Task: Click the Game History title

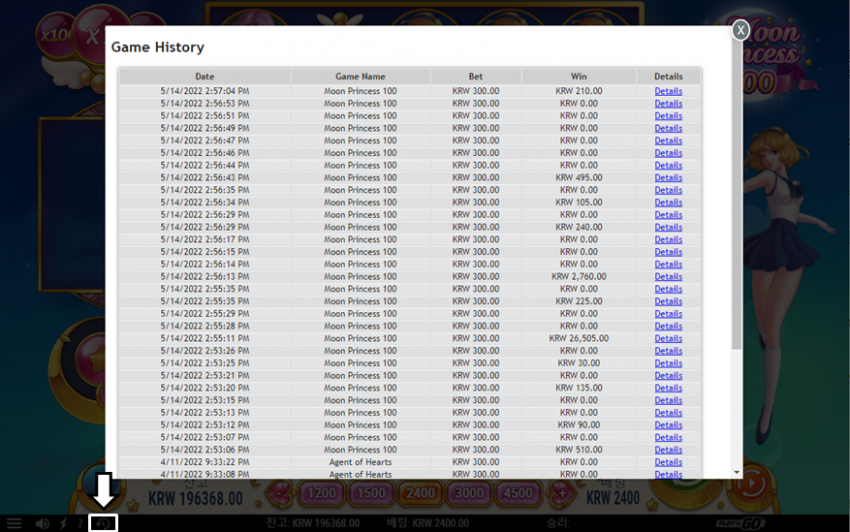Action: pos(158,47)
